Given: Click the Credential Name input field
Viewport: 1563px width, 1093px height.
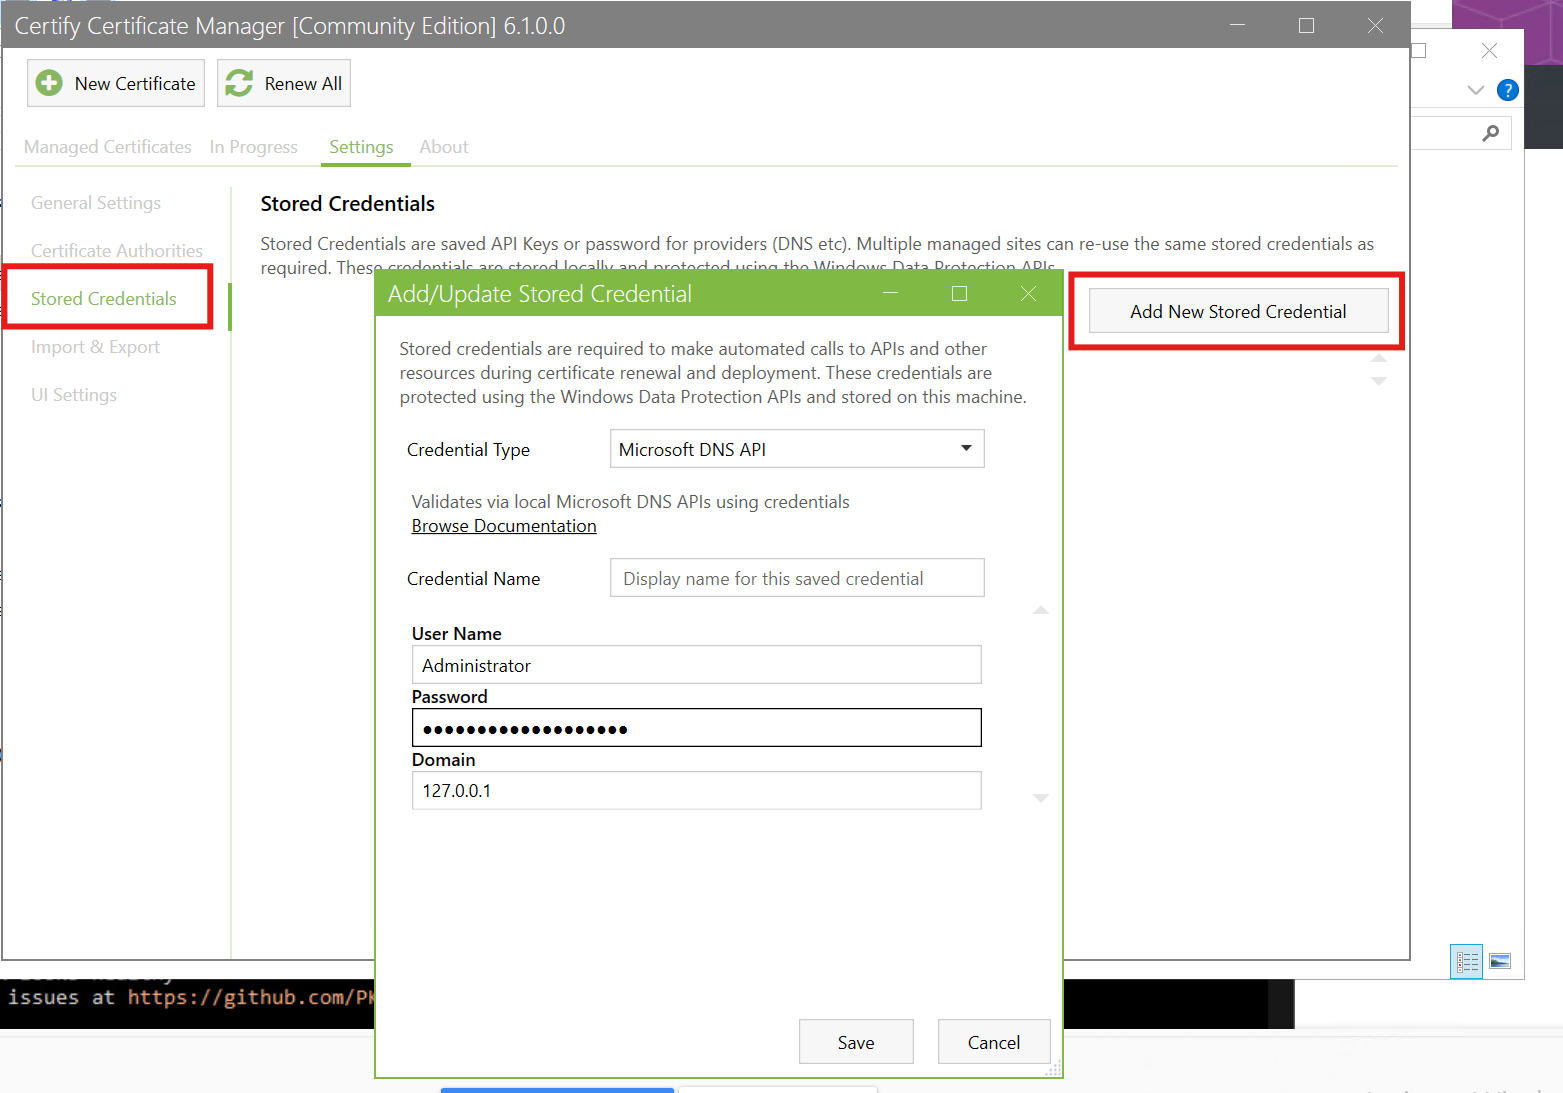Looking at the screenshot, I should point(797,578).
